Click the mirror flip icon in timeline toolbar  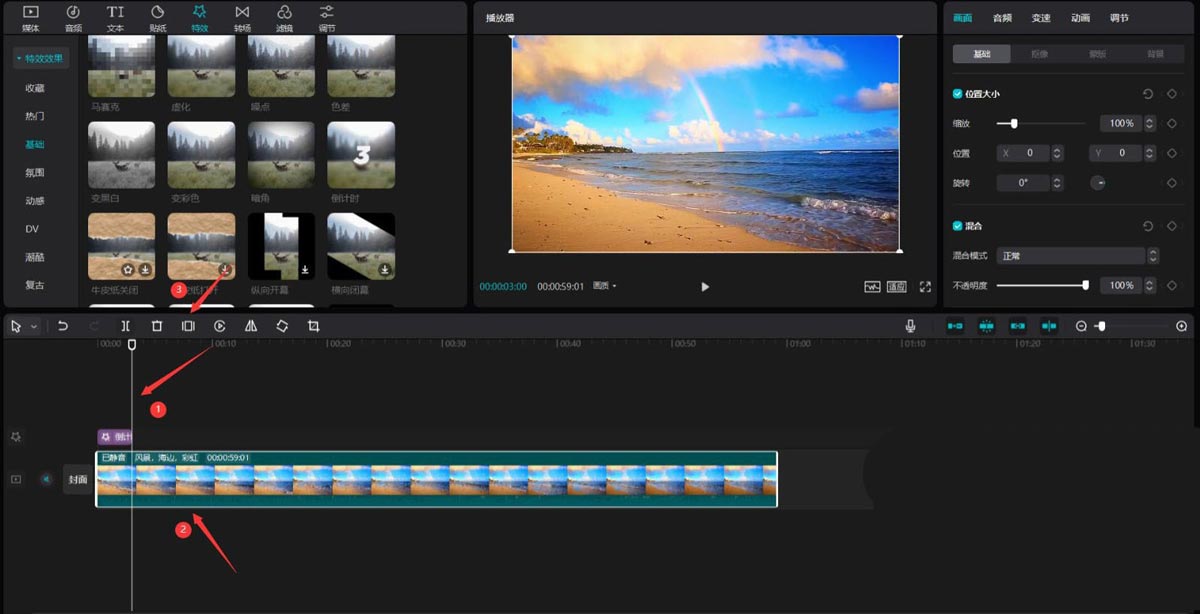(251, 326)
